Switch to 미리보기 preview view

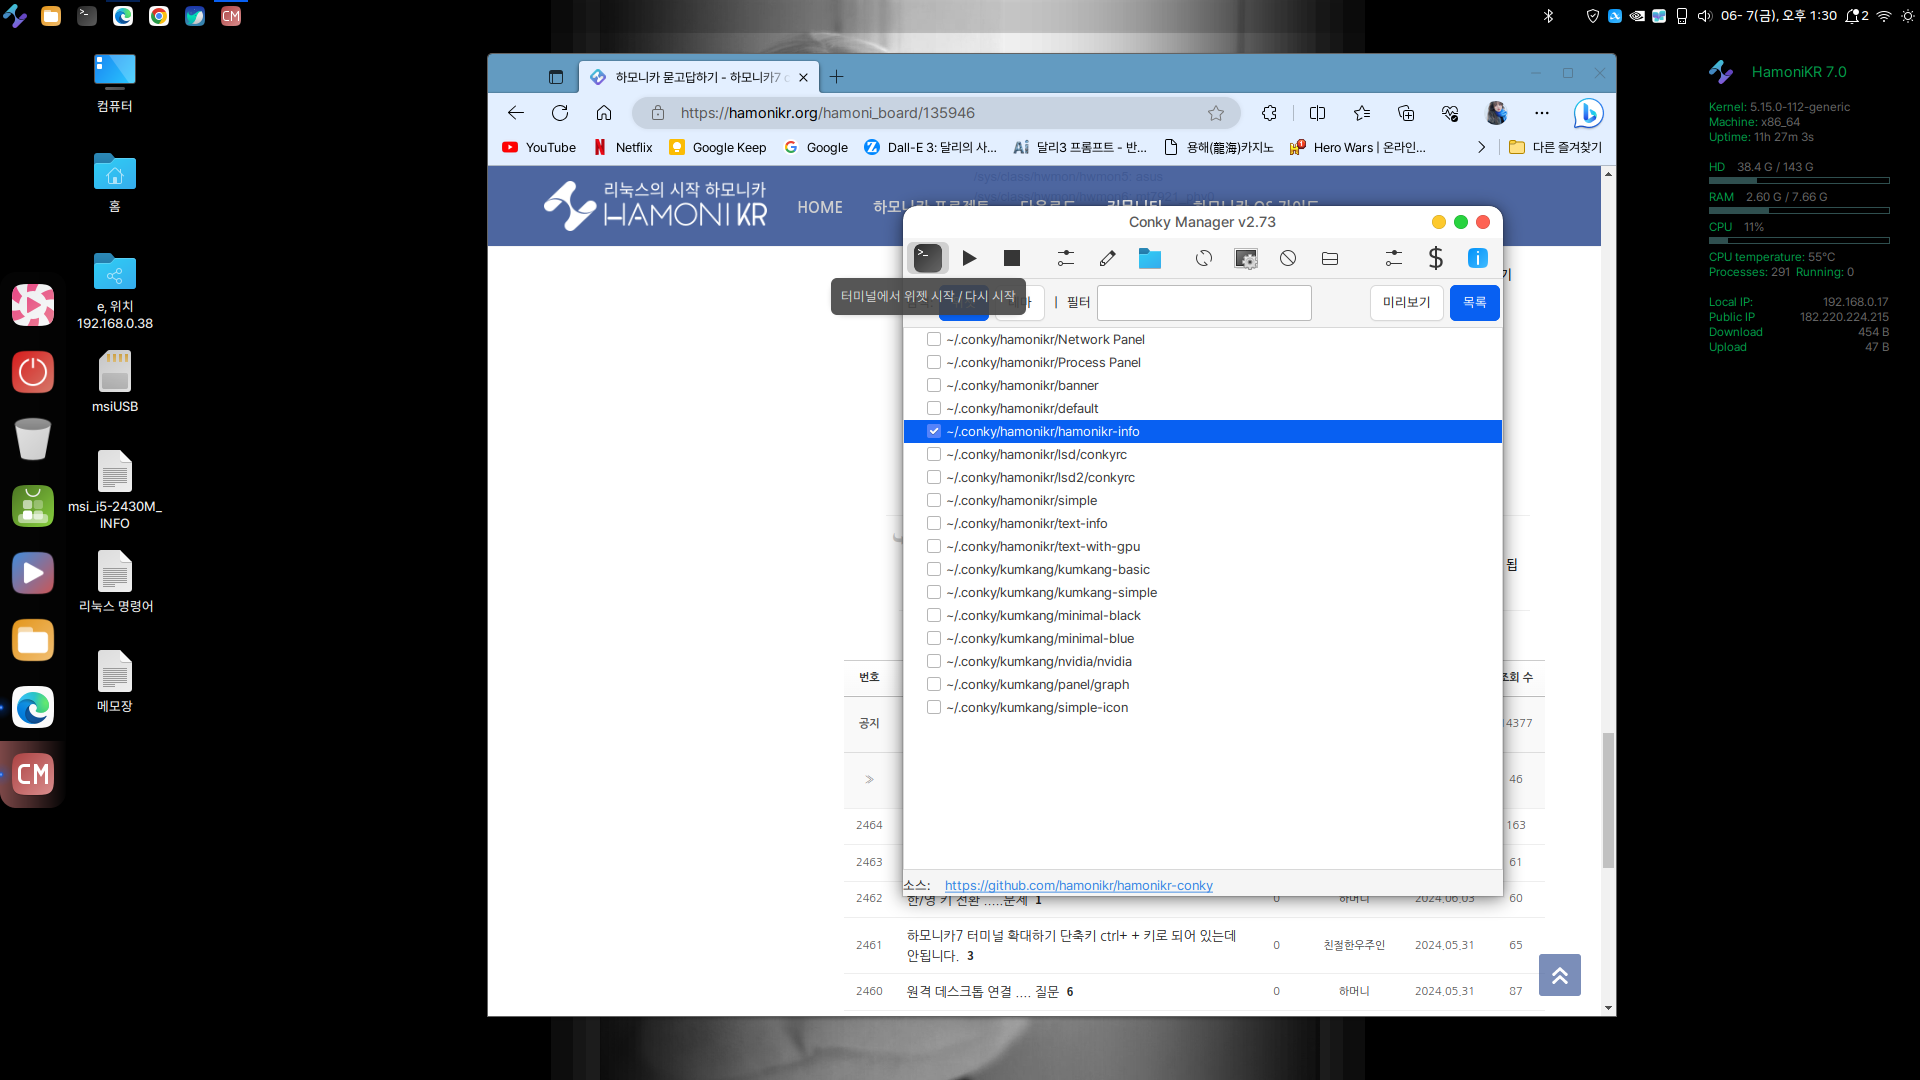1406,302
